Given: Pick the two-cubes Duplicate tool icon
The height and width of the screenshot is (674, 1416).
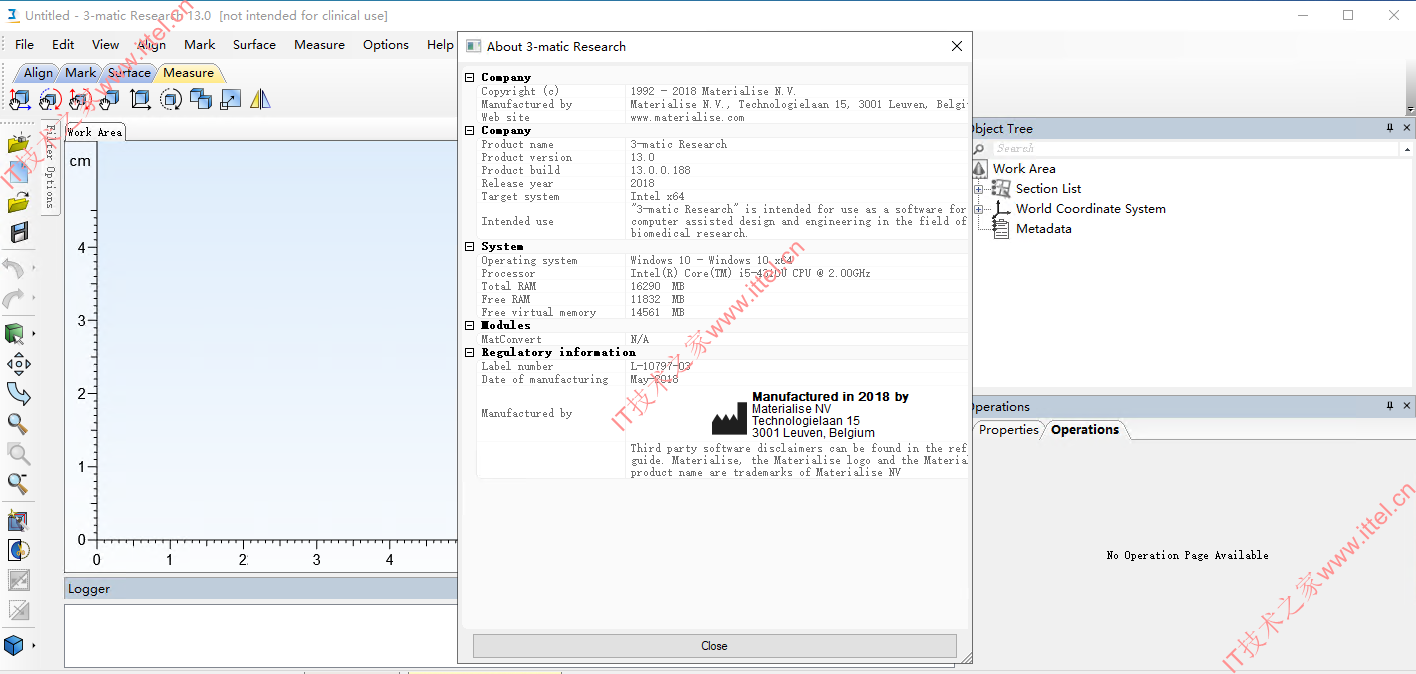Looking at the screenshot, I should pos(201,99).
